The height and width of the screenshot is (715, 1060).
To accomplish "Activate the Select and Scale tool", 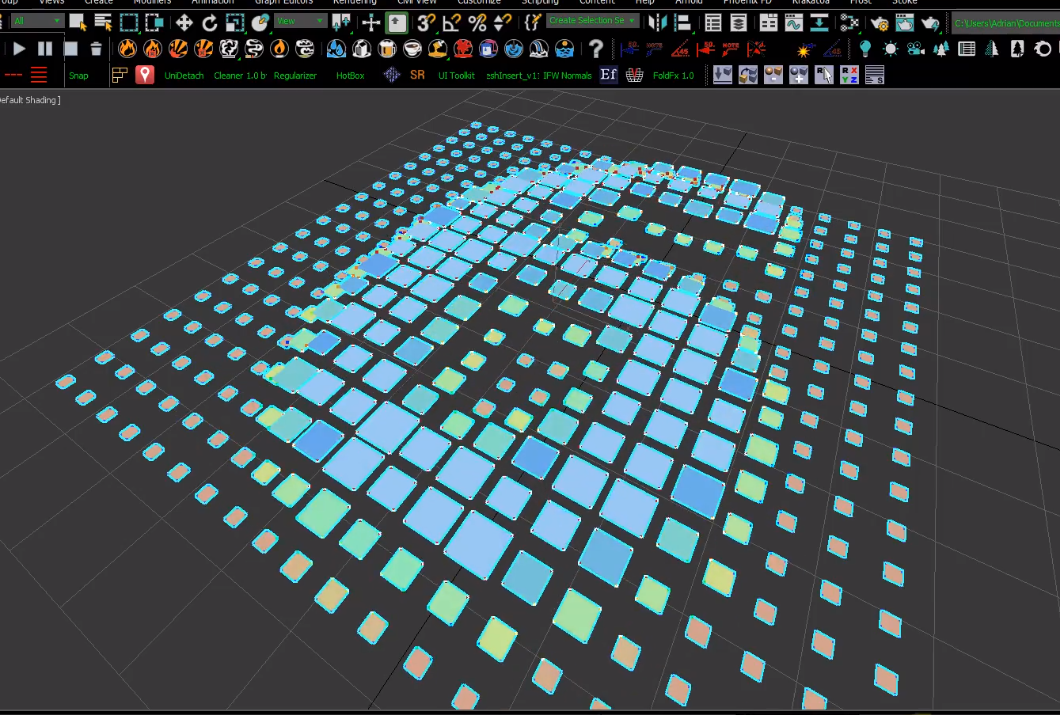I will (235, 23).
